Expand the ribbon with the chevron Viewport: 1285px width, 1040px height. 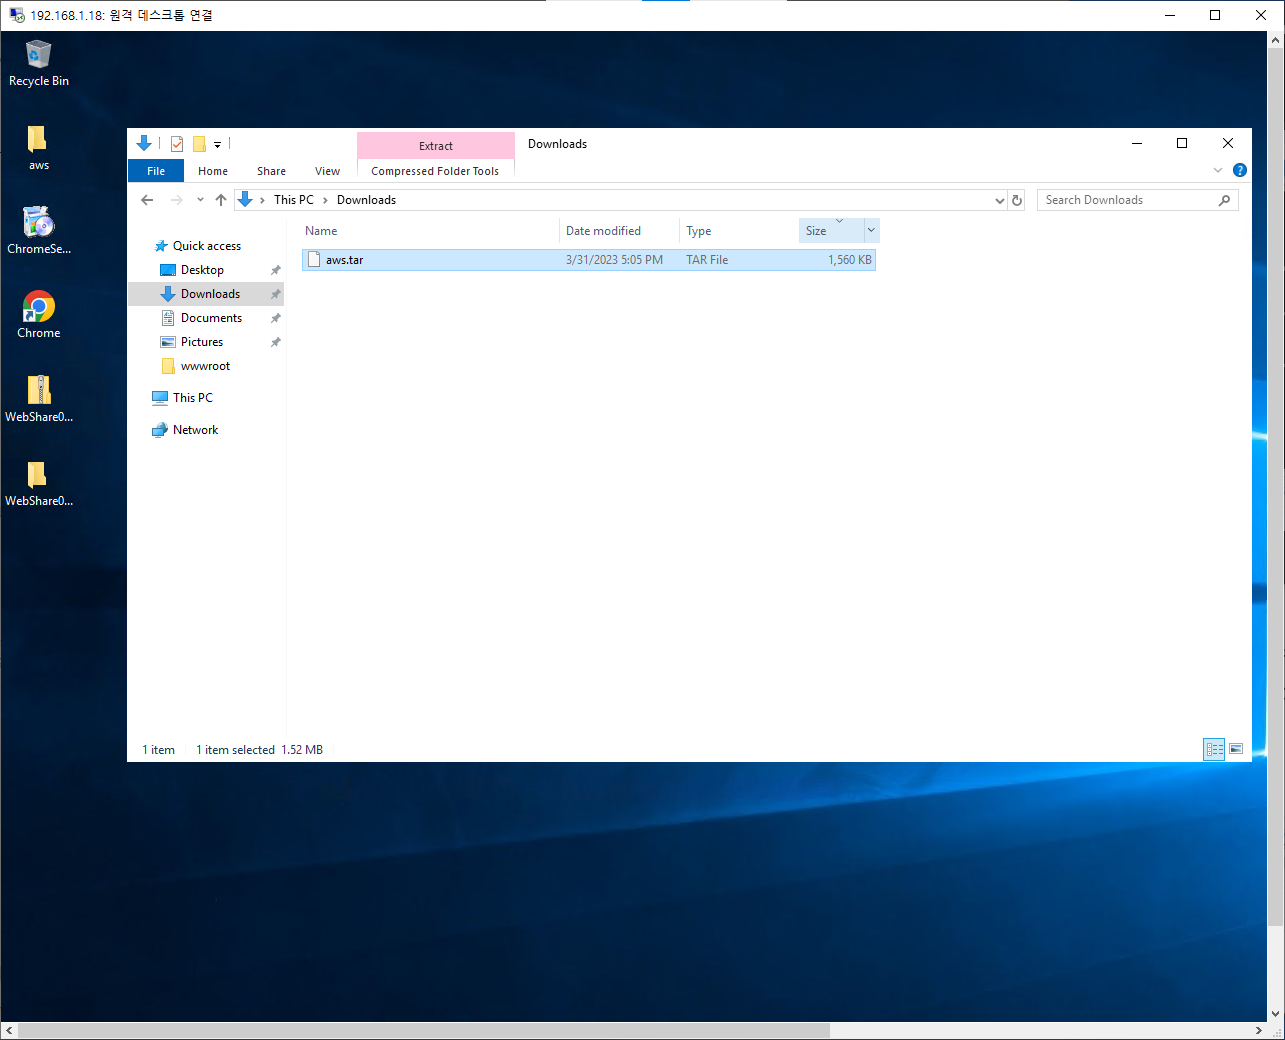[1218, 170]
